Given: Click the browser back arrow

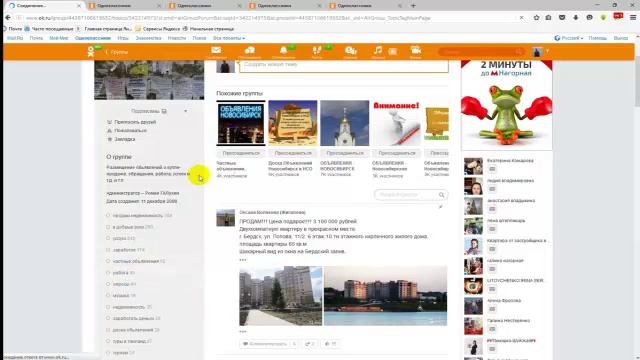Looking at the screenshot, I should click(8, 18).
